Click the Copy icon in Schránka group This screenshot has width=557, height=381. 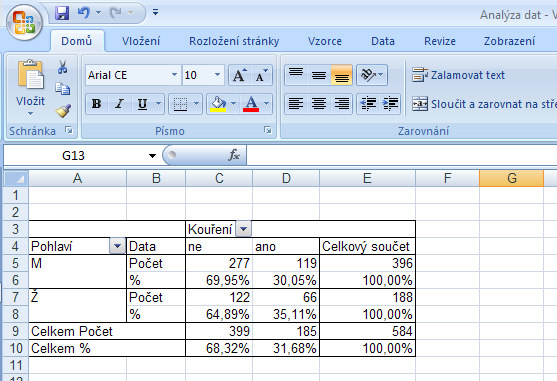(63, 88)
